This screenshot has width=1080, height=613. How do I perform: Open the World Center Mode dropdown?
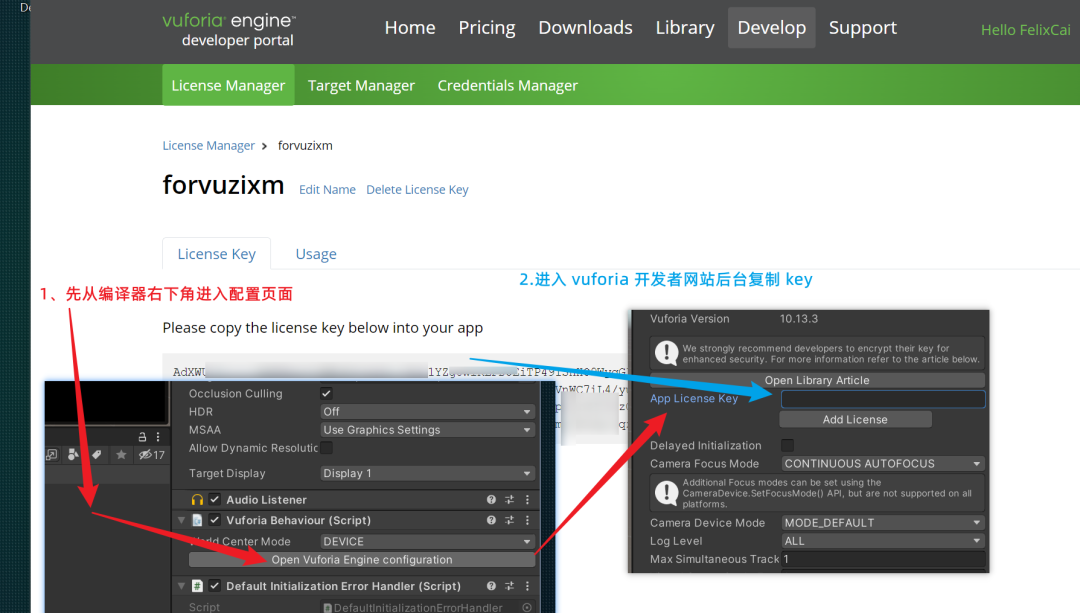pos(427,541)
